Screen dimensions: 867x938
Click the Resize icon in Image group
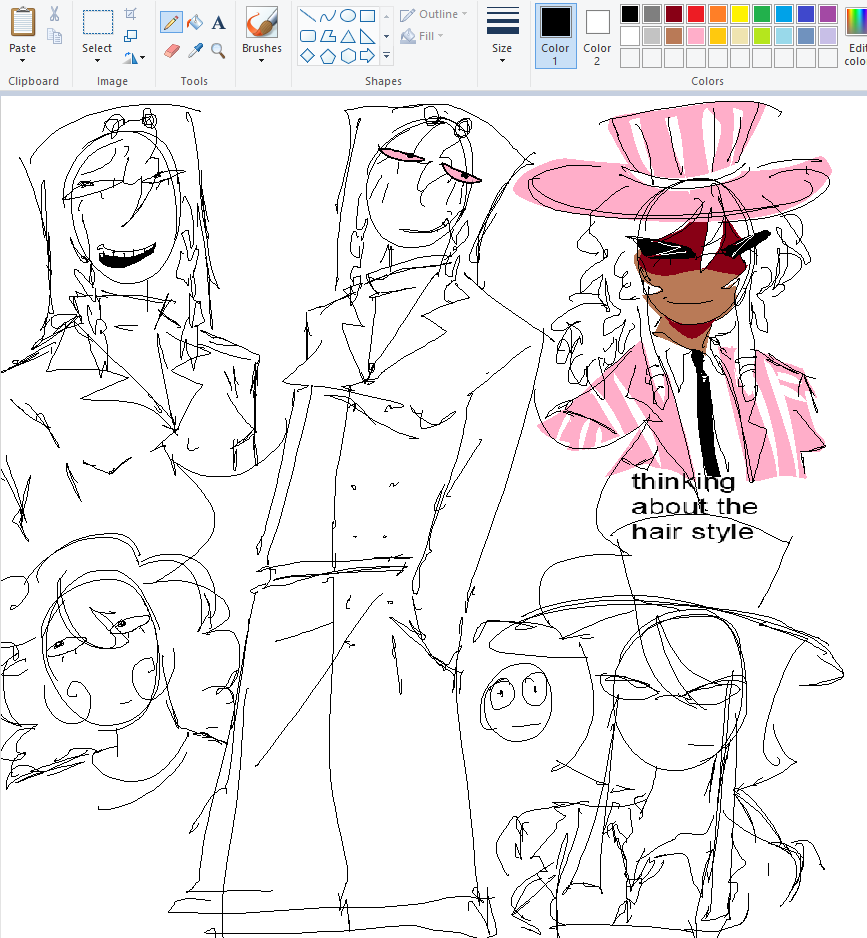coord(130,36)
